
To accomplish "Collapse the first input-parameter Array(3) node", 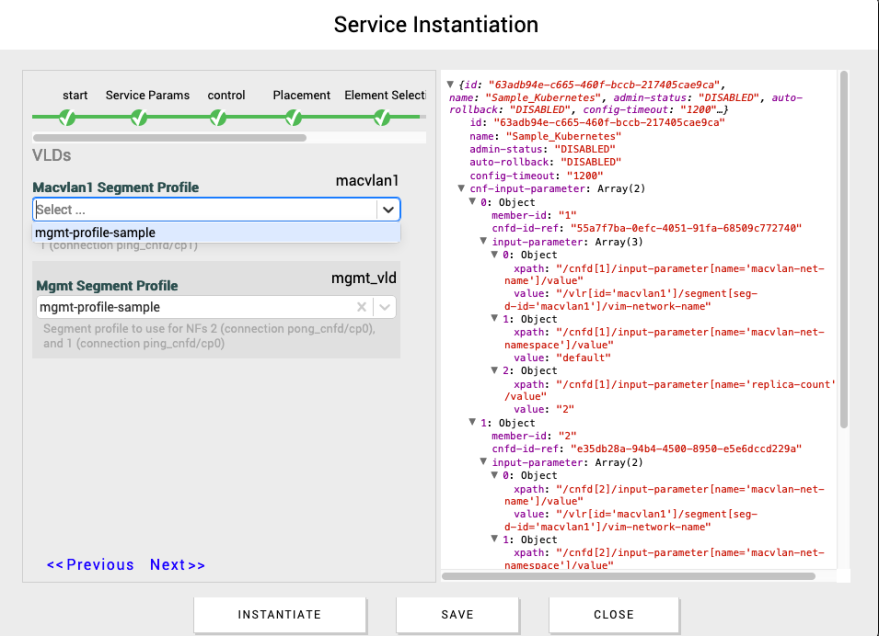I will (484, 241).
